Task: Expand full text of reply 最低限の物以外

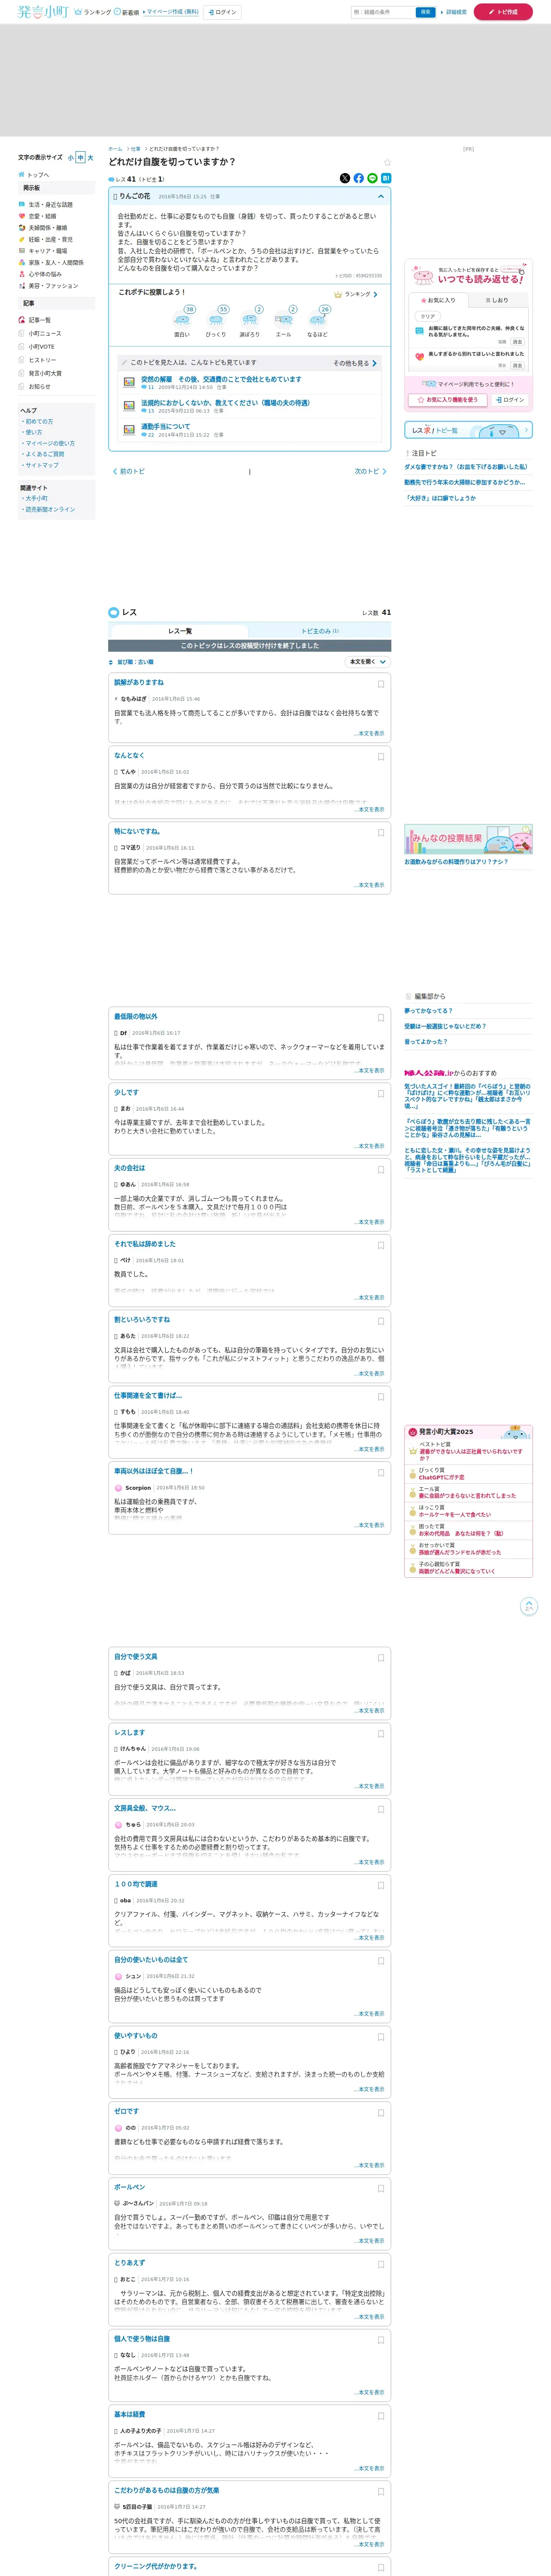Action: pos(369,1071)
